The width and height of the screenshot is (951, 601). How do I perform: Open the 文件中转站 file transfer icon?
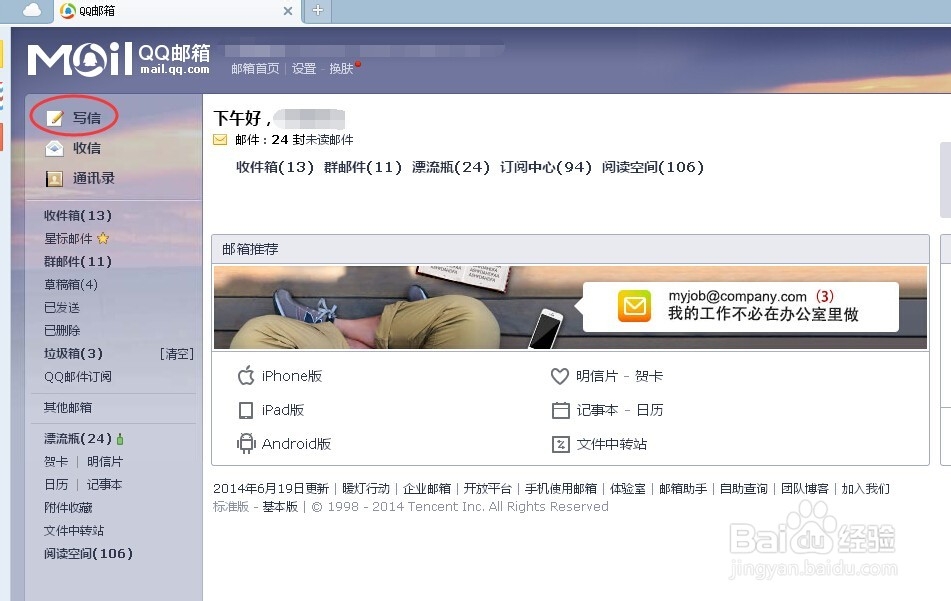(x=560, y=444)
